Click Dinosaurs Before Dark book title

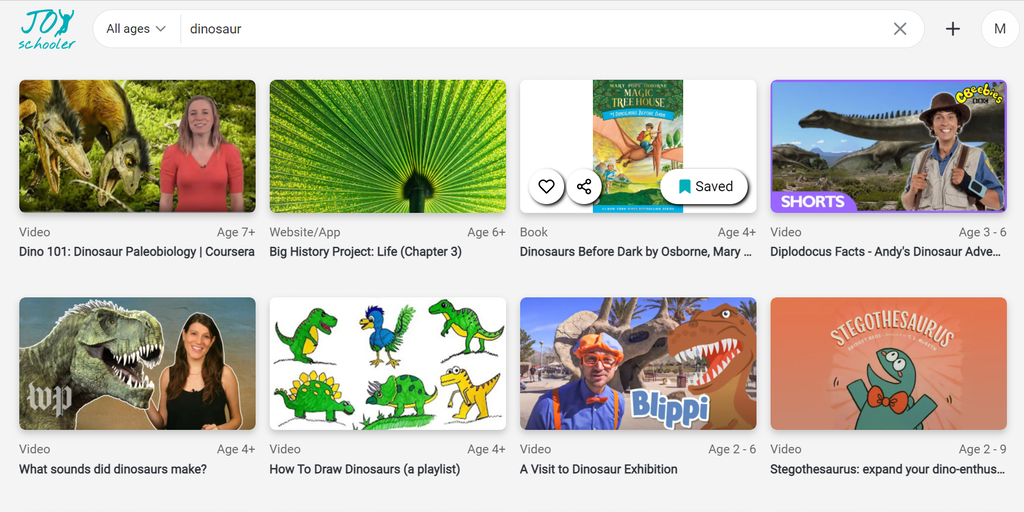630,252
